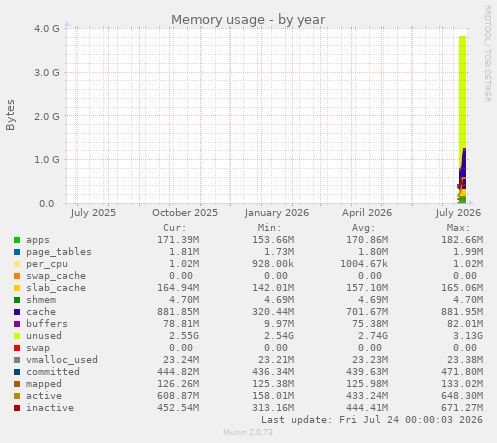Click the 'buffers' legend label
Image resolution: width=497 pixels, height=443 pixels.
pyautogui.click(x=47, y=324)
